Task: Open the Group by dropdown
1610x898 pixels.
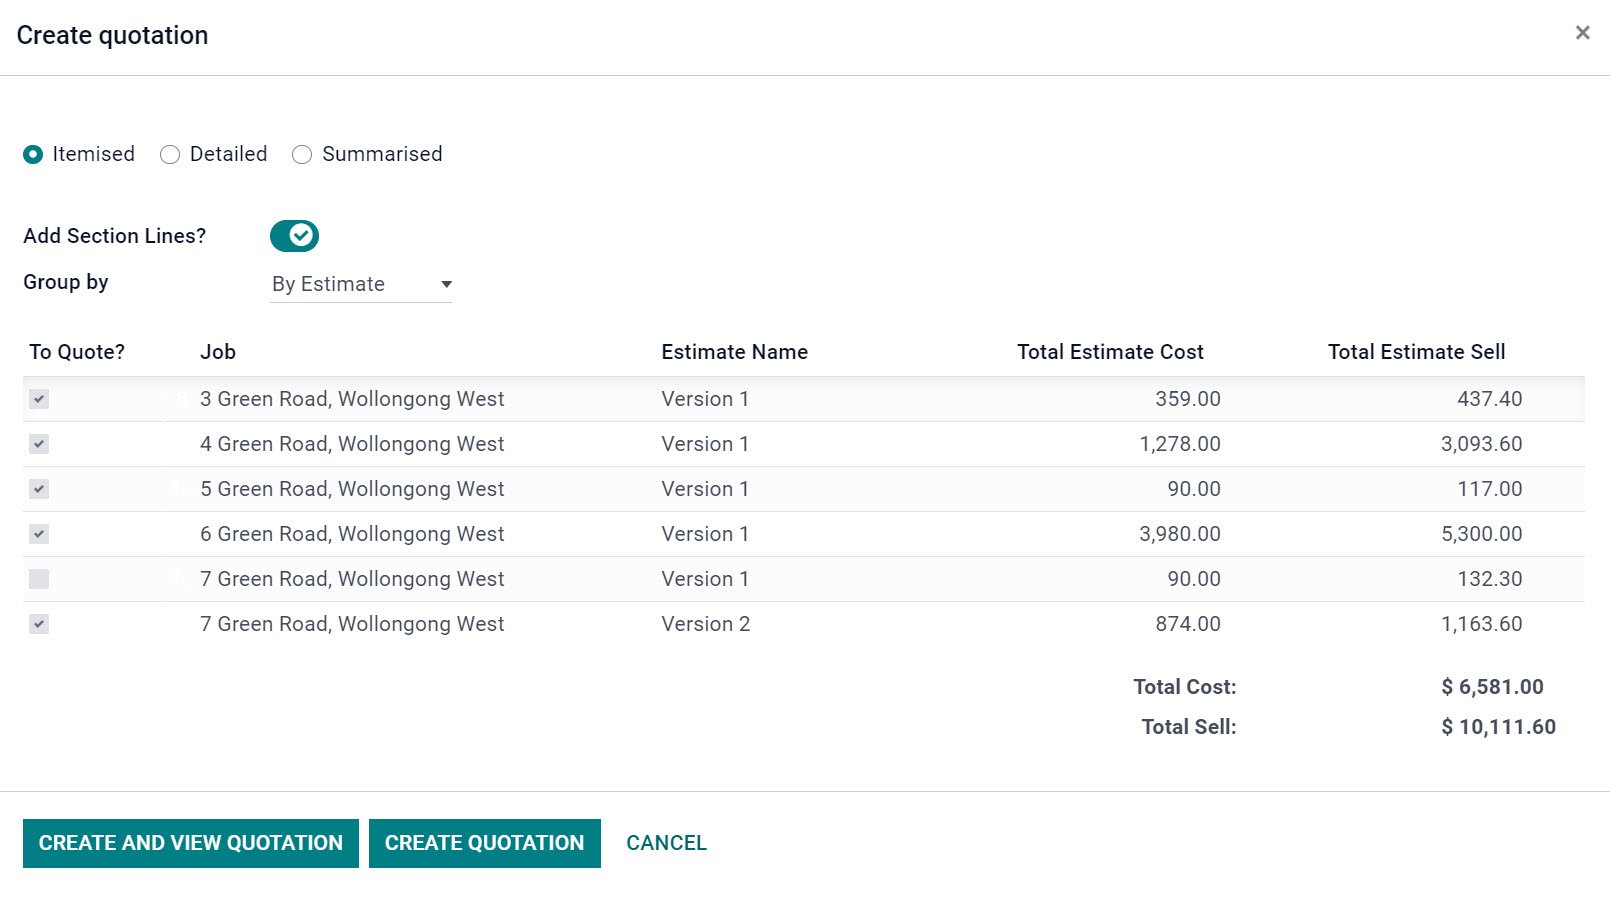Action: click(x=361, y=284)
